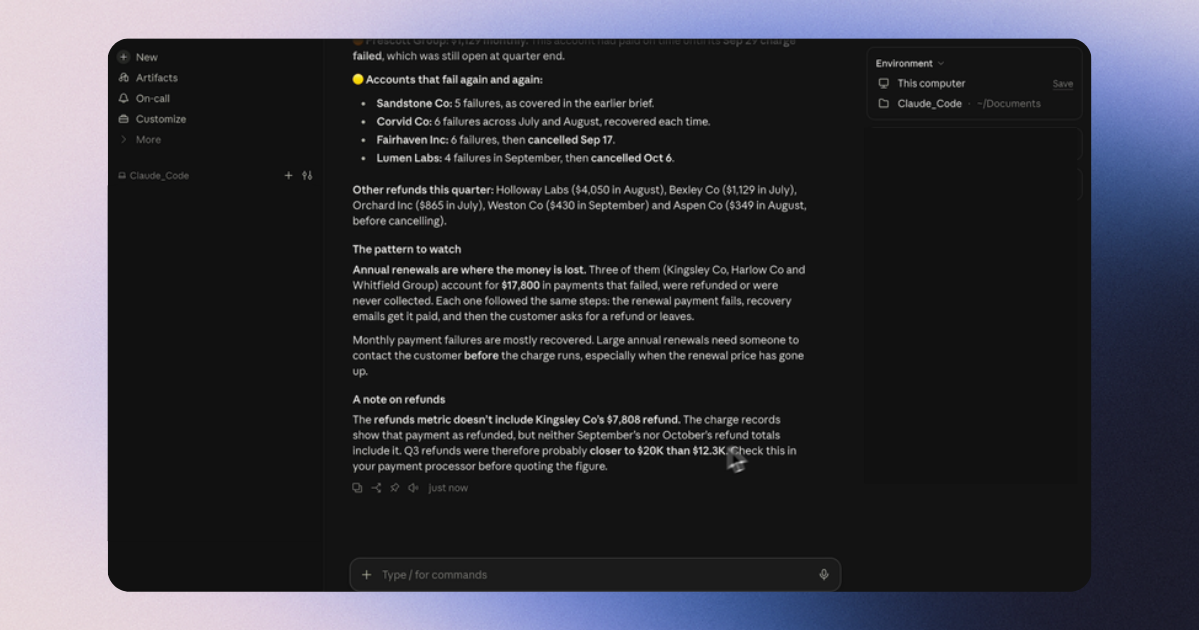The height and width of the screenshot is (630, 1200).
Task: Read the response aloud with the speaker icon
Action: pos(413,488)
